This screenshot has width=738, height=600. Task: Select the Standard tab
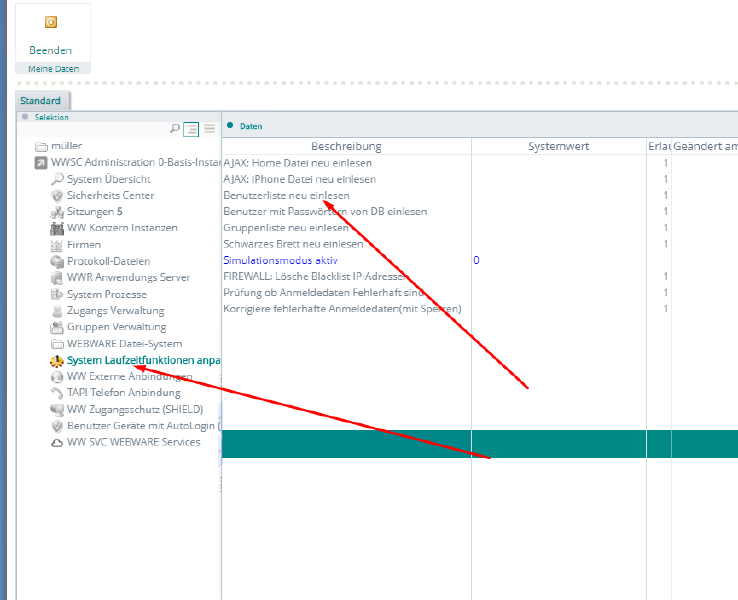click(41, 101)
